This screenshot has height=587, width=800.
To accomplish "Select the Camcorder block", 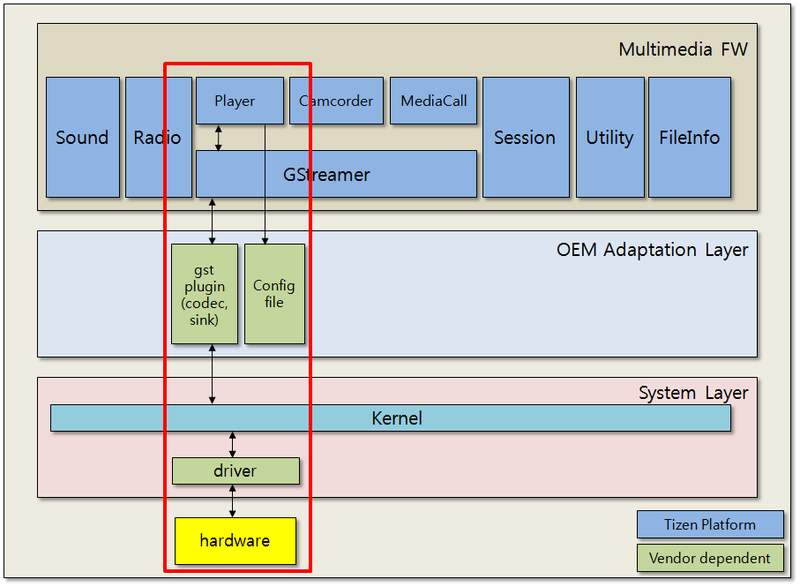I will [336, 100].
